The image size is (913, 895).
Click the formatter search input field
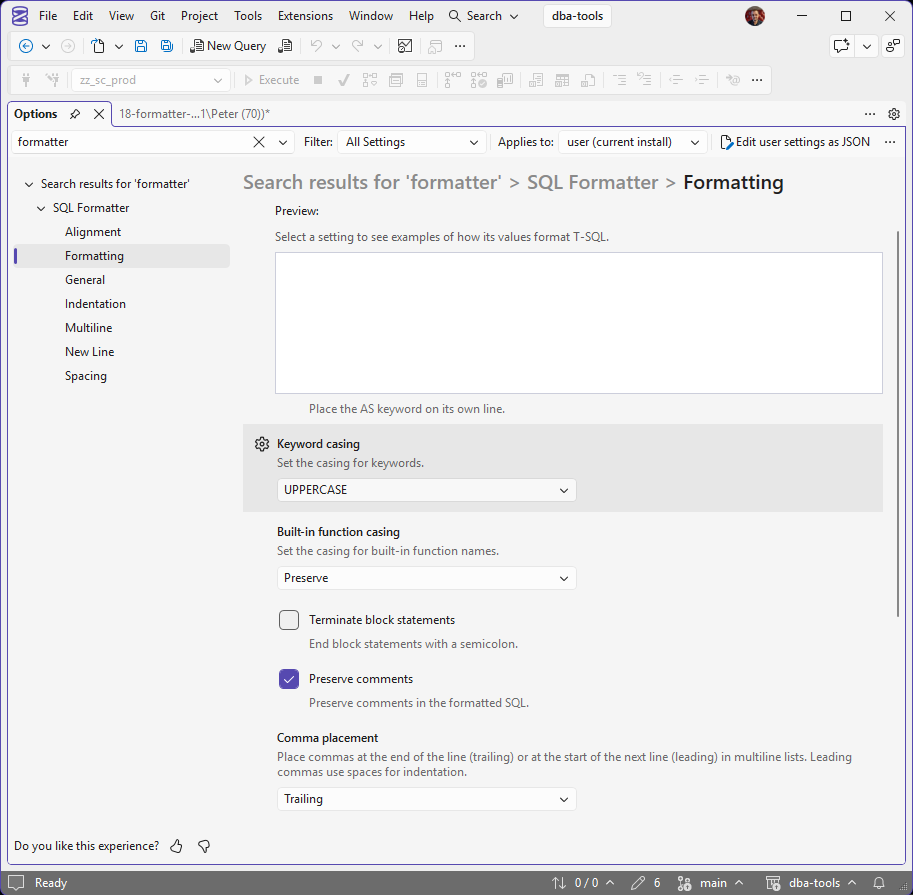point(133,142)
